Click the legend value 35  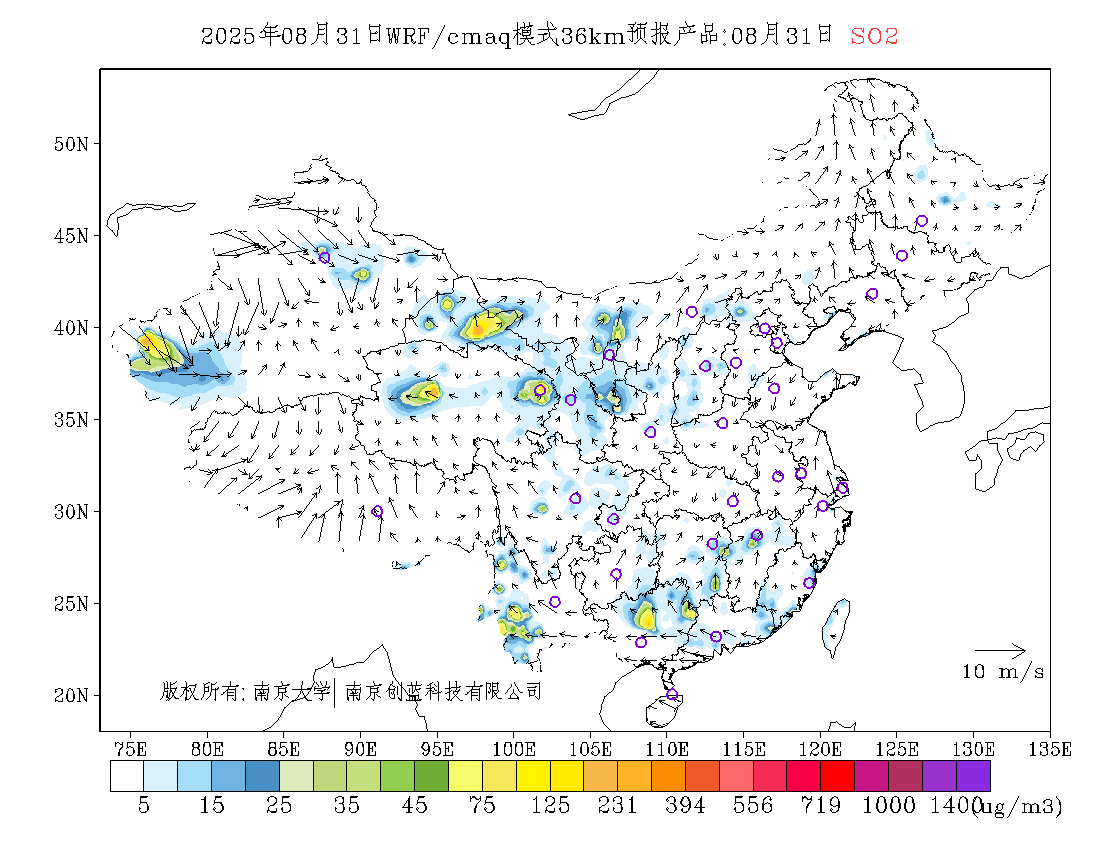pyautogui.click(x=347, y=806)
